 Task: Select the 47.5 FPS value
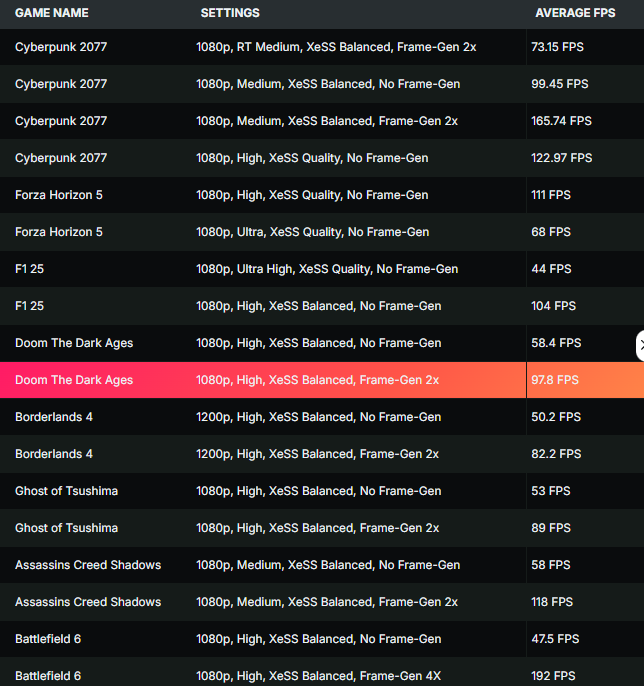coord(555,639)
